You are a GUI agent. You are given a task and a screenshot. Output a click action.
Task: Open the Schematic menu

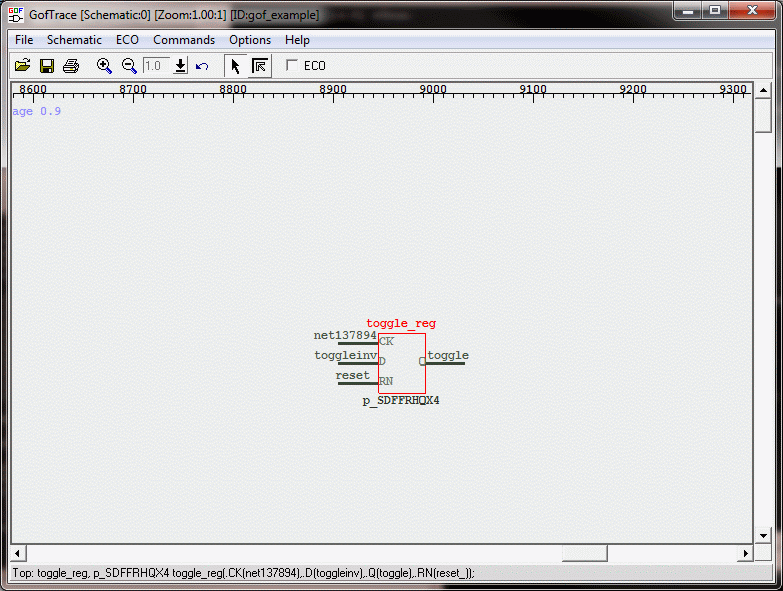click(x=74, y=40)
